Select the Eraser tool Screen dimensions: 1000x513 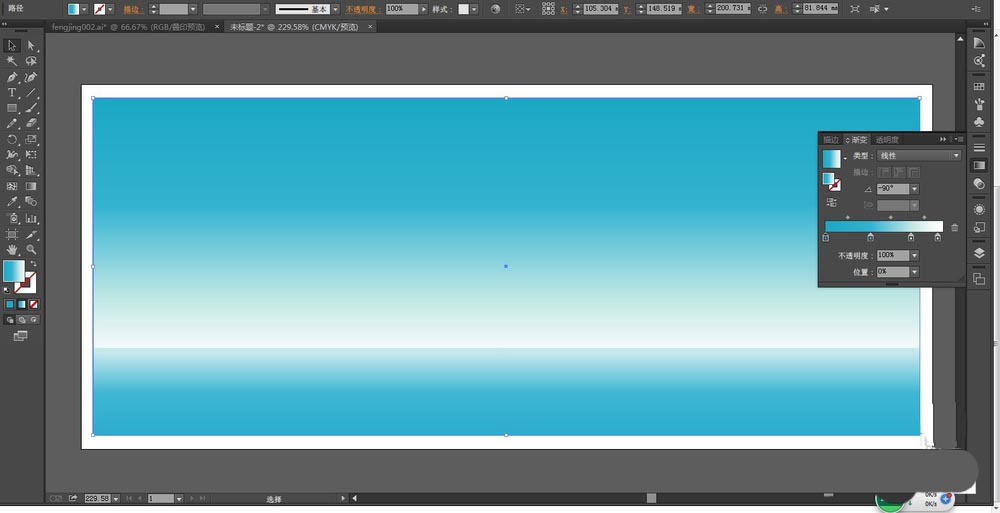[x=31, y=124]
